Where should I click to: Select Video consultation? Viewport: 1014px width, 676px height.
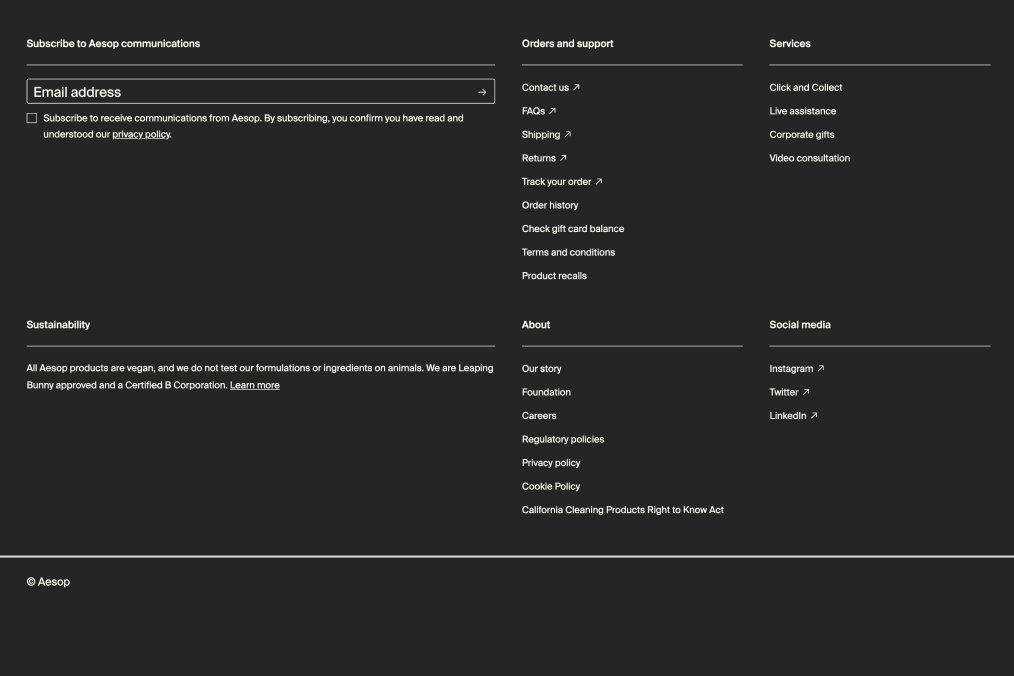point(810,157)
